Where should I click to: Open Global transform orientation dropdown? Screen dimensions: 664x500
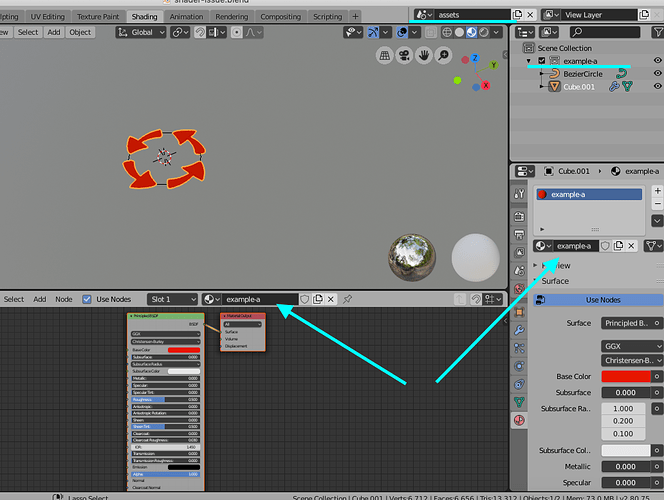click(x=141, y=33)
